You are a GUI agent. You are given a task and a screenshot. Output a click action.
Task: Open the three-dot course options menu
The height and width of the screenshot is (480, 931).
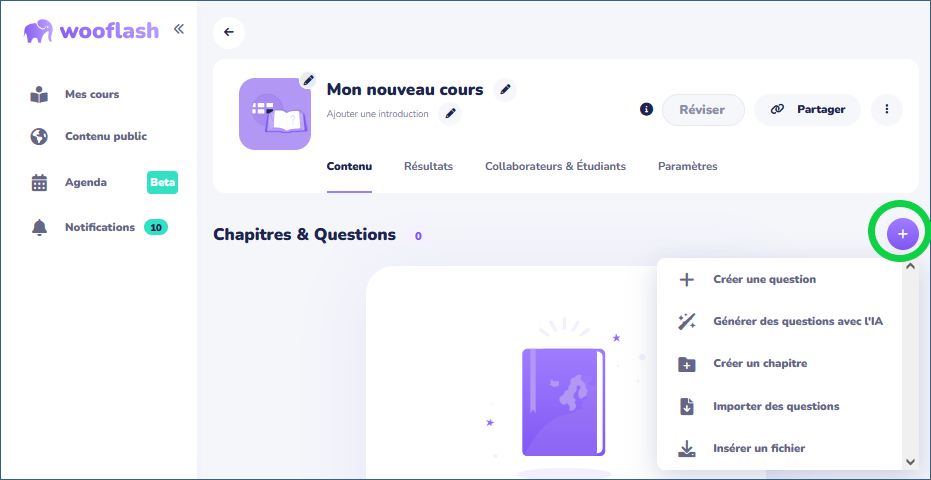pos(886,109)
